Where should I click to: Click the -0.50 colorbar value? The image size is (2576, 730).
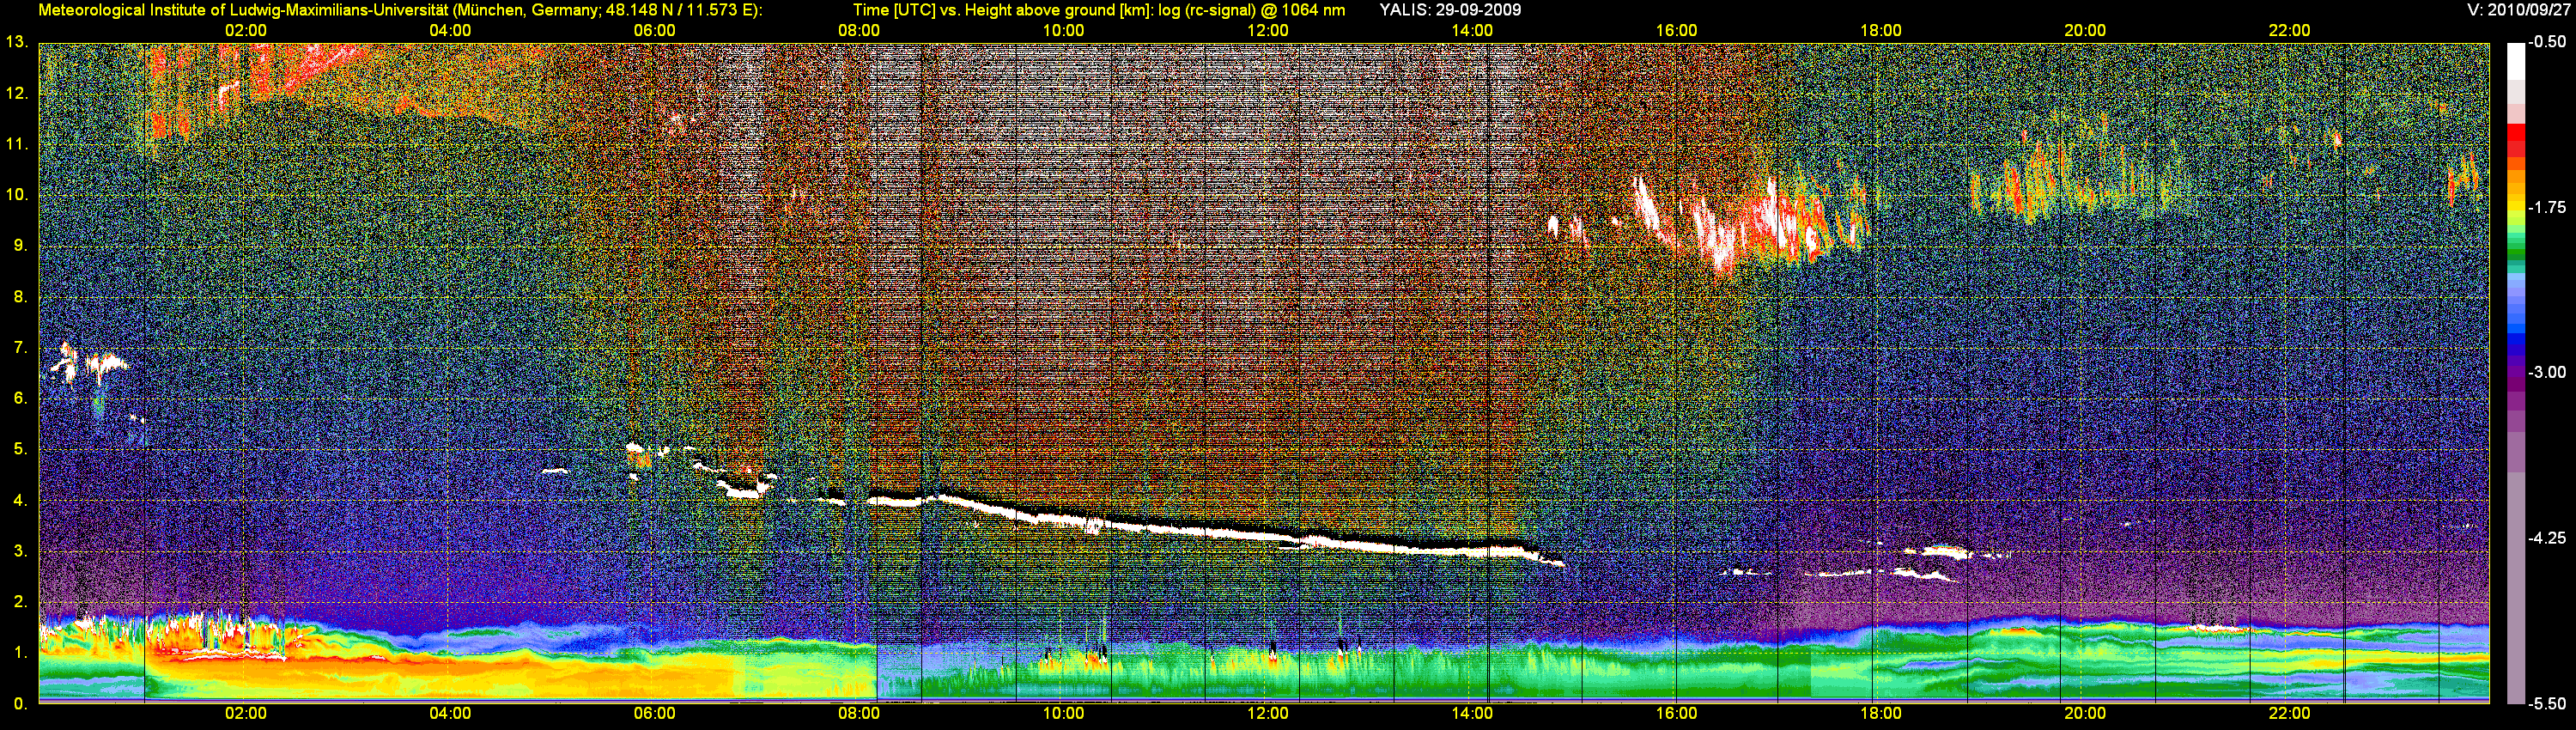click(2547, 42)
